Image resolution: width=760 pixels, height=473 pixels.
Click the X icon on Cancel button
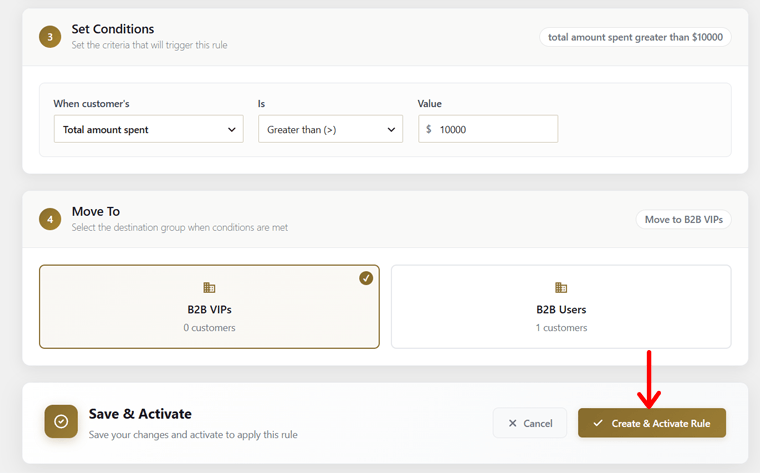(512, 423)
